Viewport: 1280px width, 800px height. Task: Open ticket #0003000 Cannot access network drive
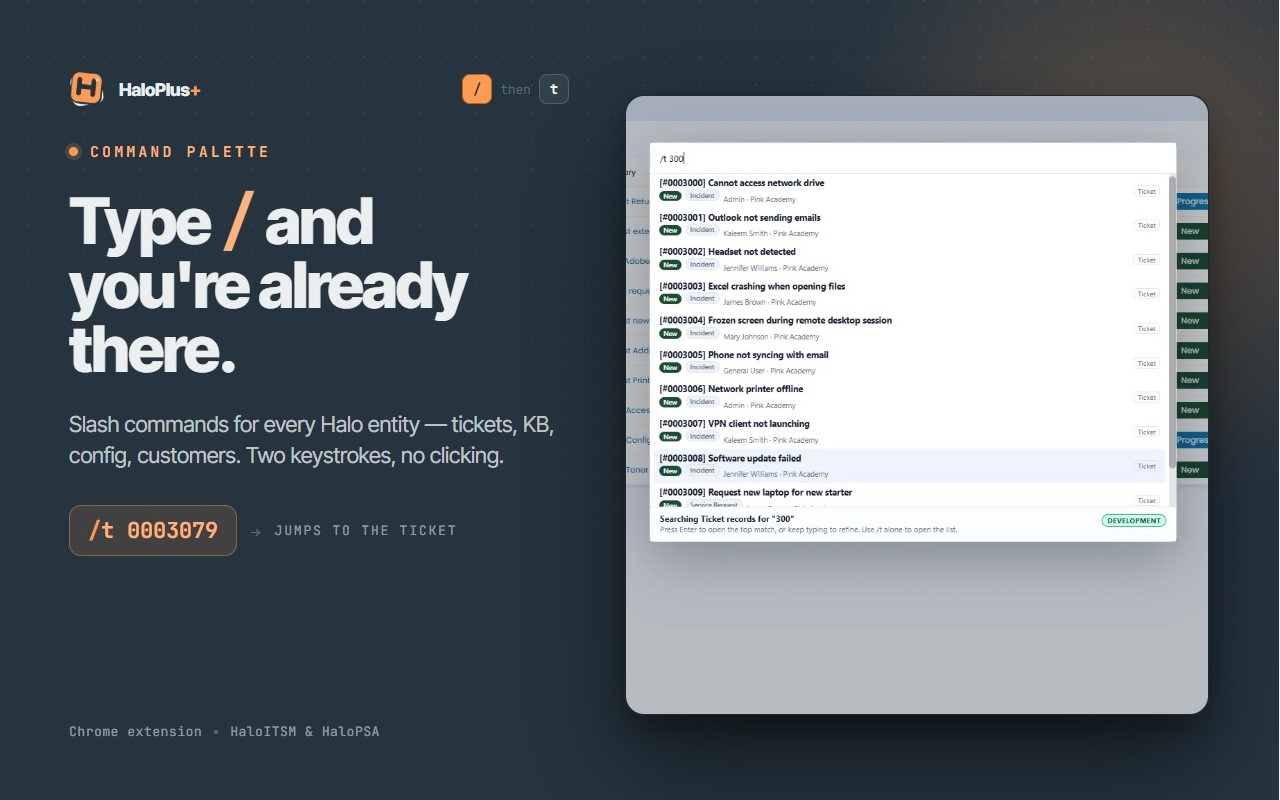pyautogui.click(x=909, y=190)
